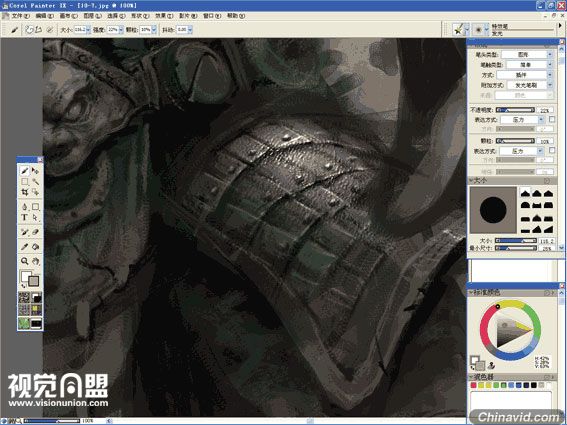Select the Layer Adjuster tool

point(35,170)
